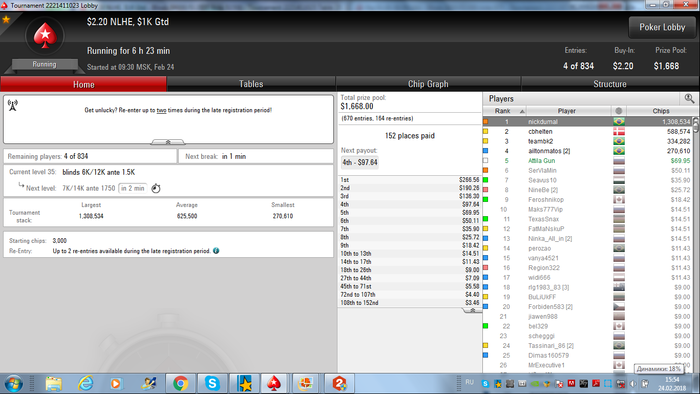Collapse the payout list arrow
This screenshot has width=700, height=394.
472,311
